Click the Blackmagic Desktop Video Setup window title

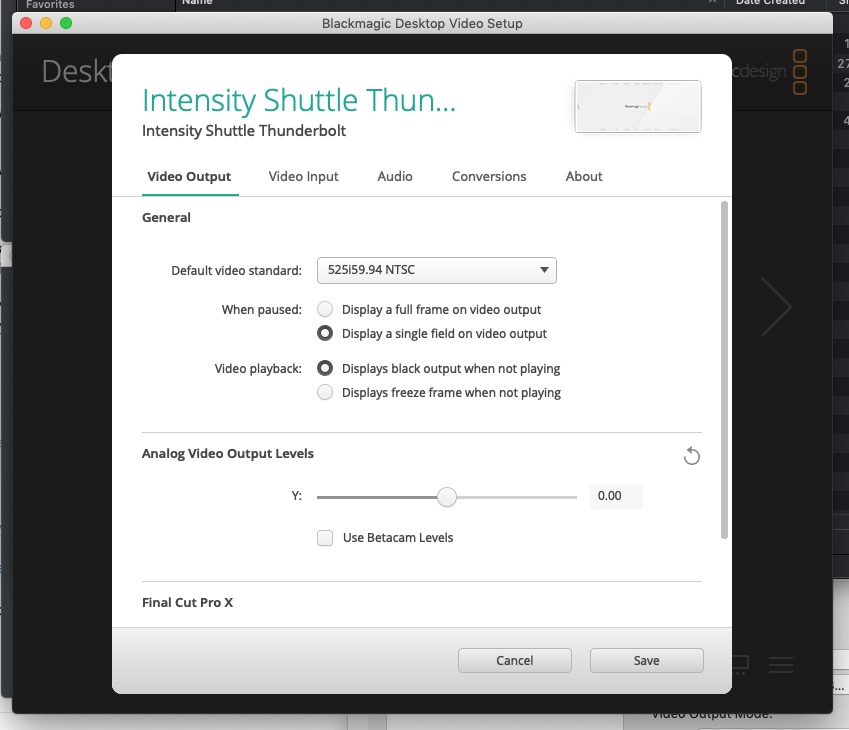422,24
